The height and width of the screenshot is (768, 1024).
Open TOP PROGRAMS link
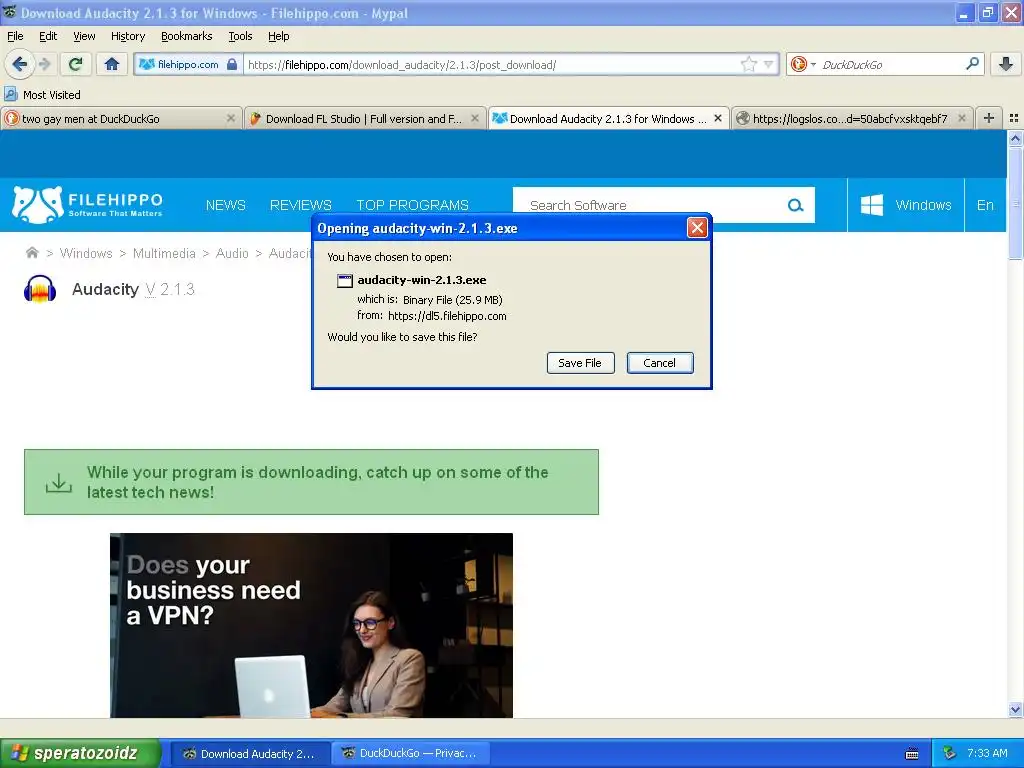(412, 205)
